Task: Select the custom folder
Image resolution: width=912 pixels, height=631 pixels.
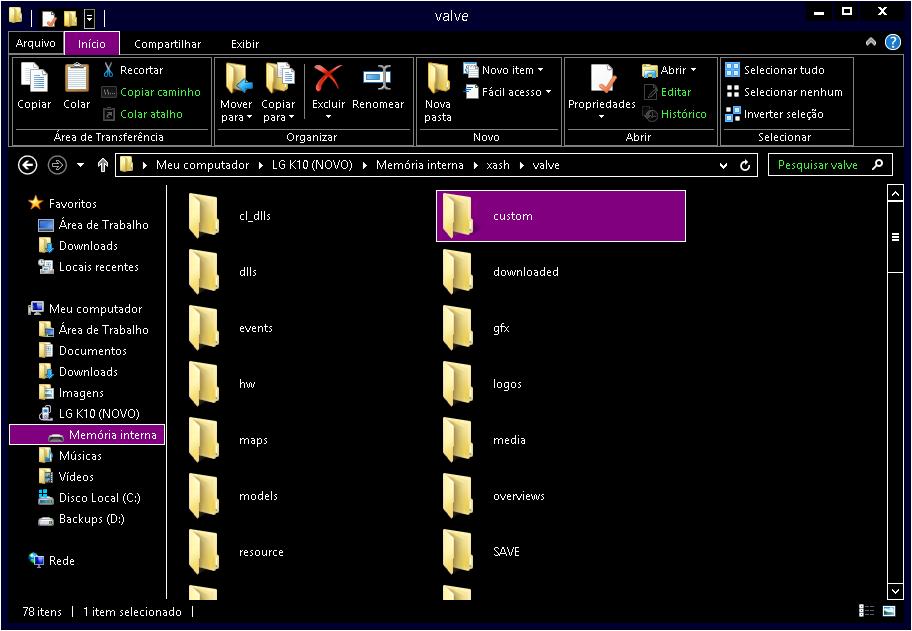Action: [561, 216]
